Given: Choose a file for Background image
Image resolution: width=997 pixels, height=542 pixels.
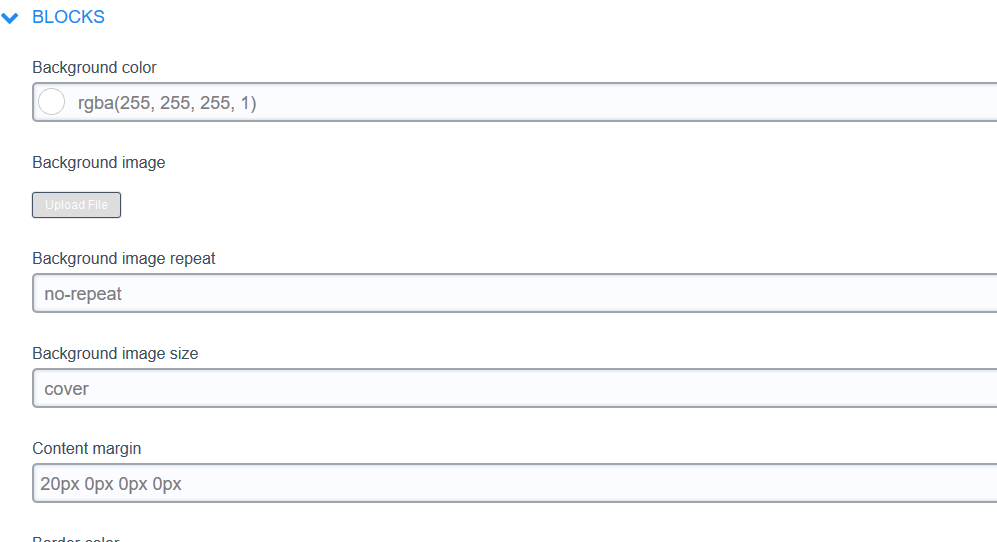Looking at the screenshot, I should click(76, 205).
